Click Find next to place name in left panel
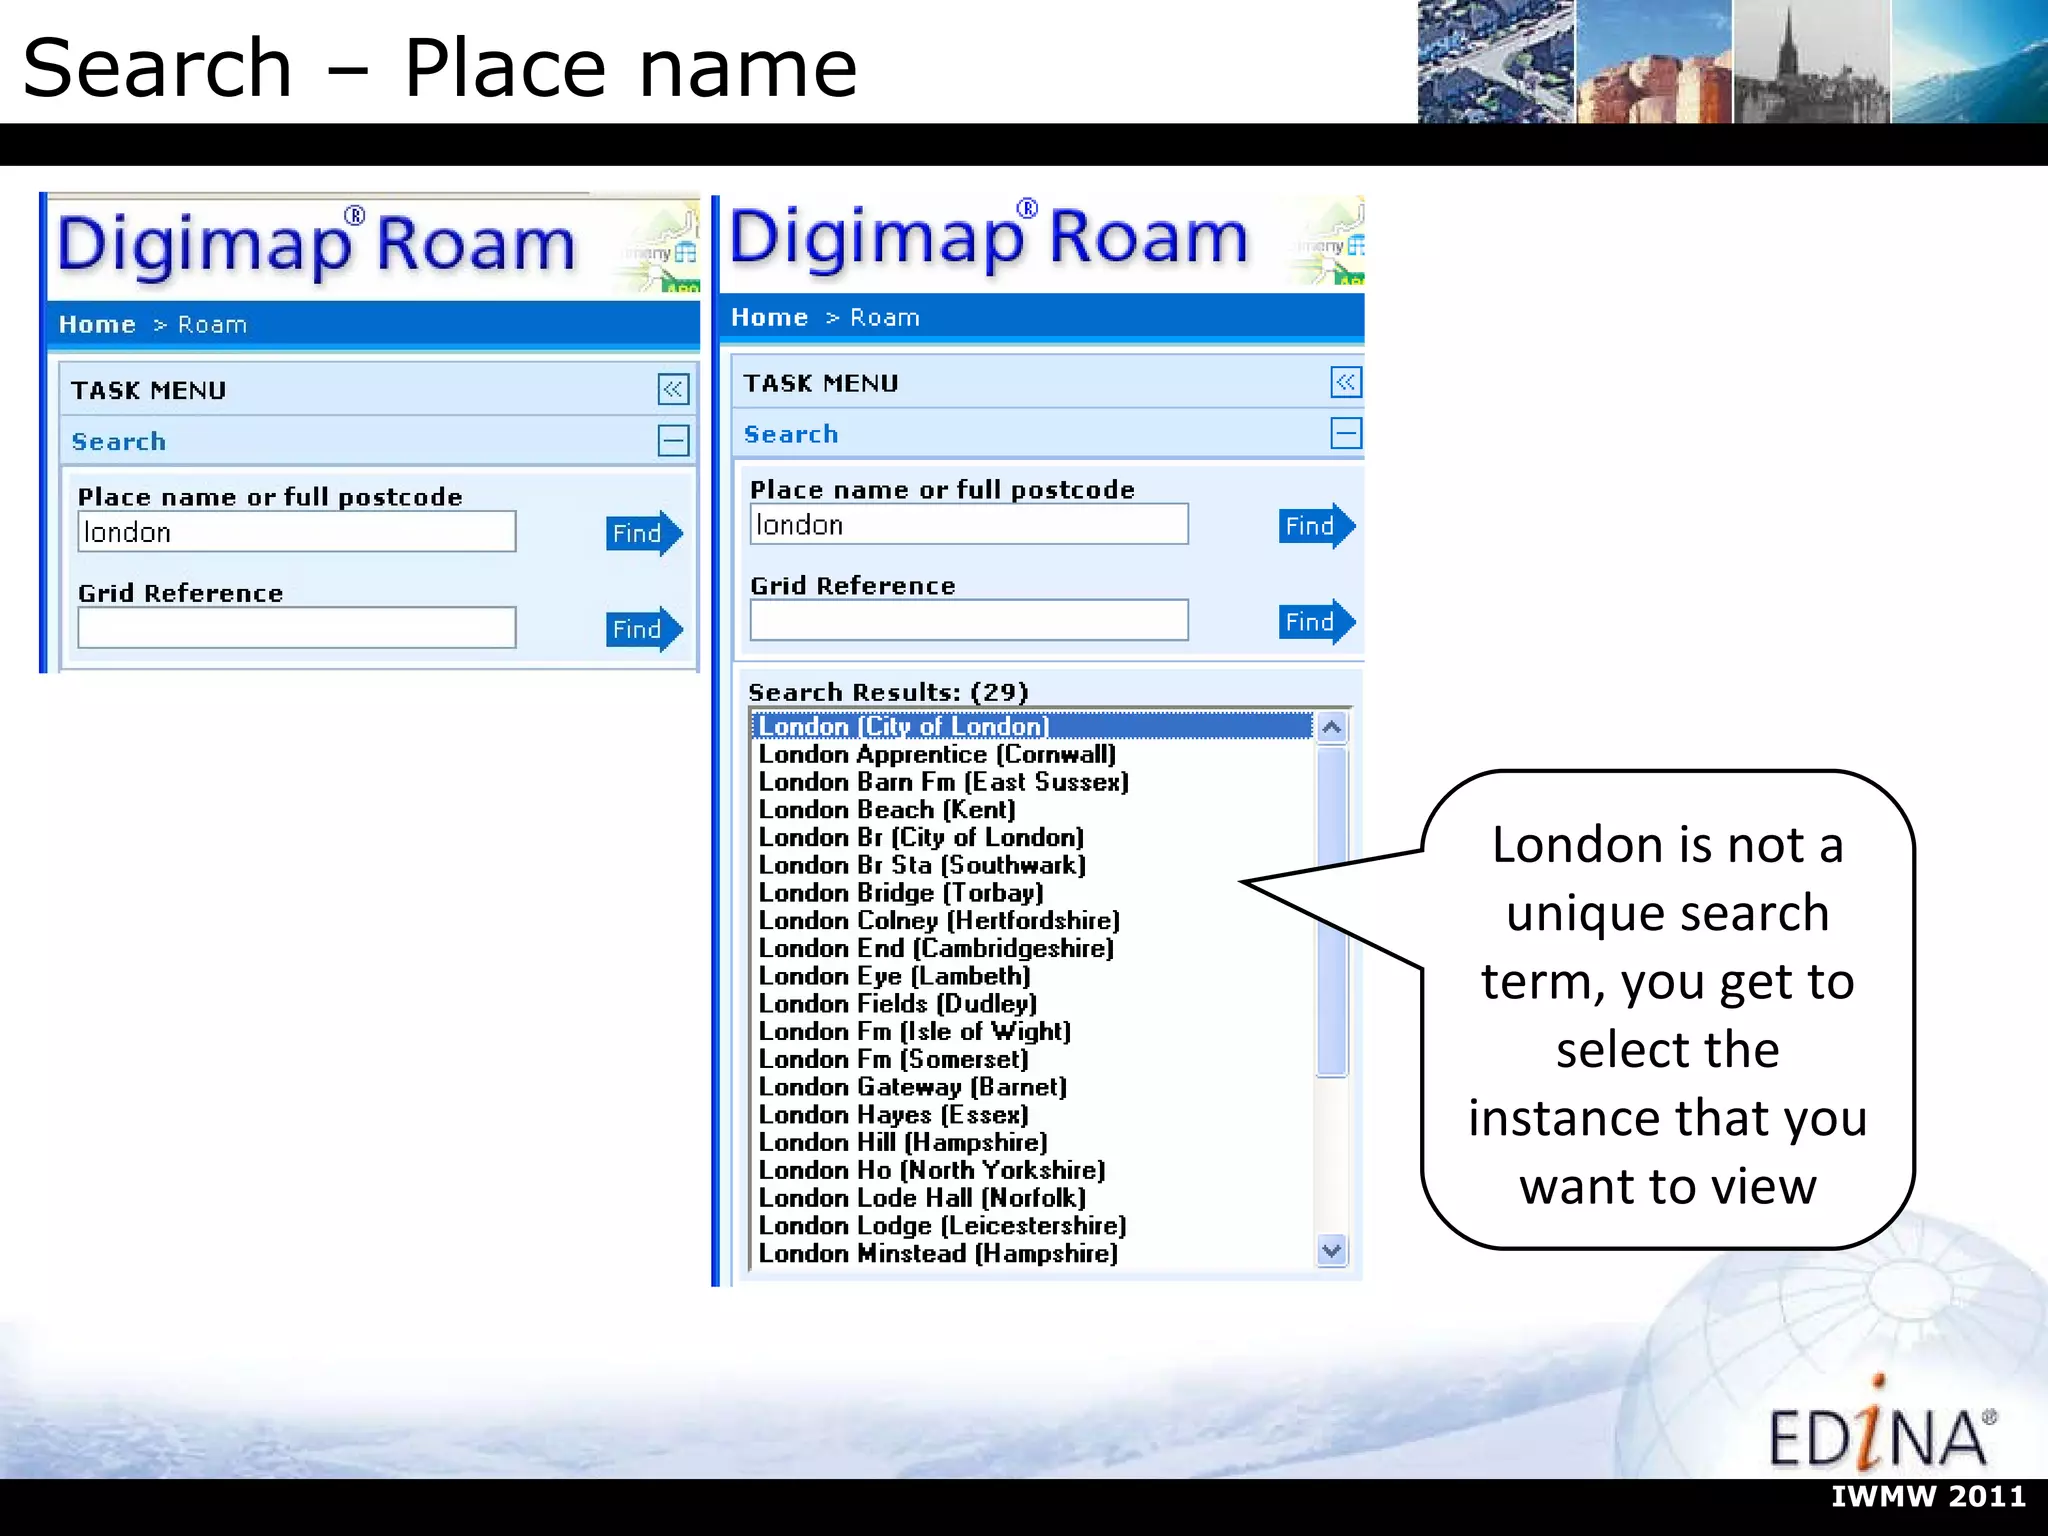 (644, 533)
